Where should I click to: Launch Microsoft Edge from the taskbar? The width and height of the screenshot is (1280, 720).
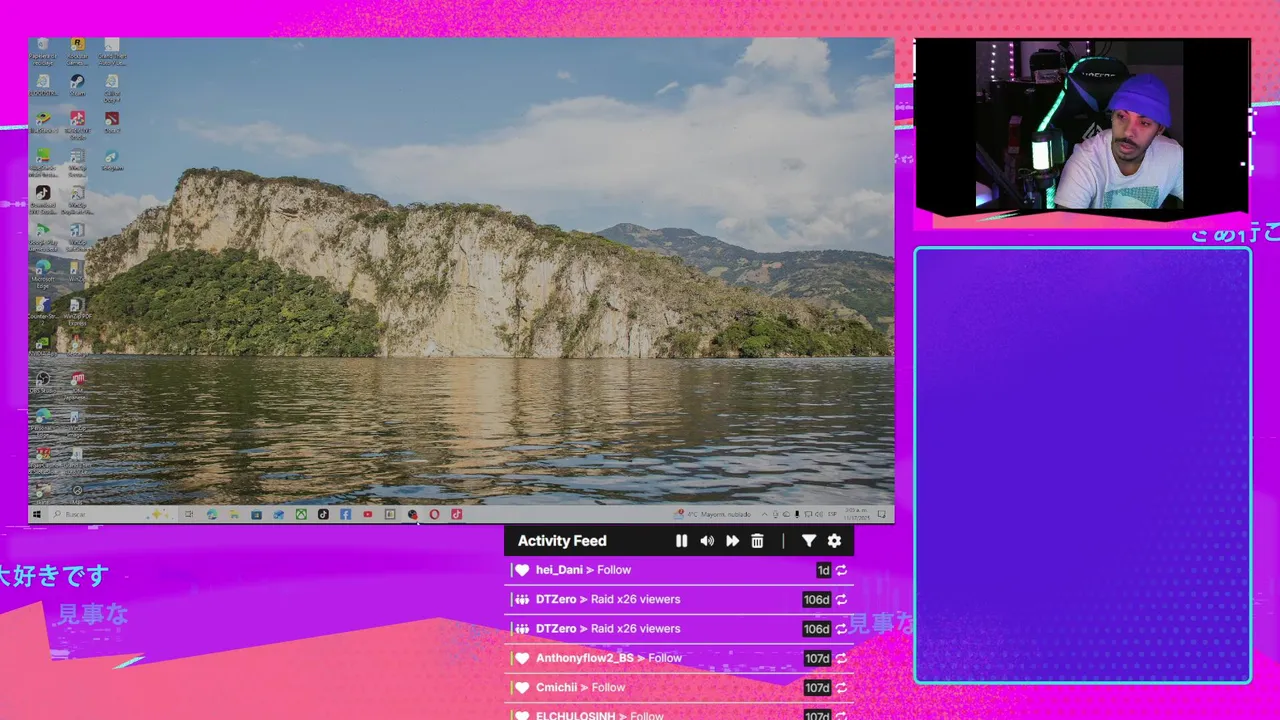tap(212, 514)
